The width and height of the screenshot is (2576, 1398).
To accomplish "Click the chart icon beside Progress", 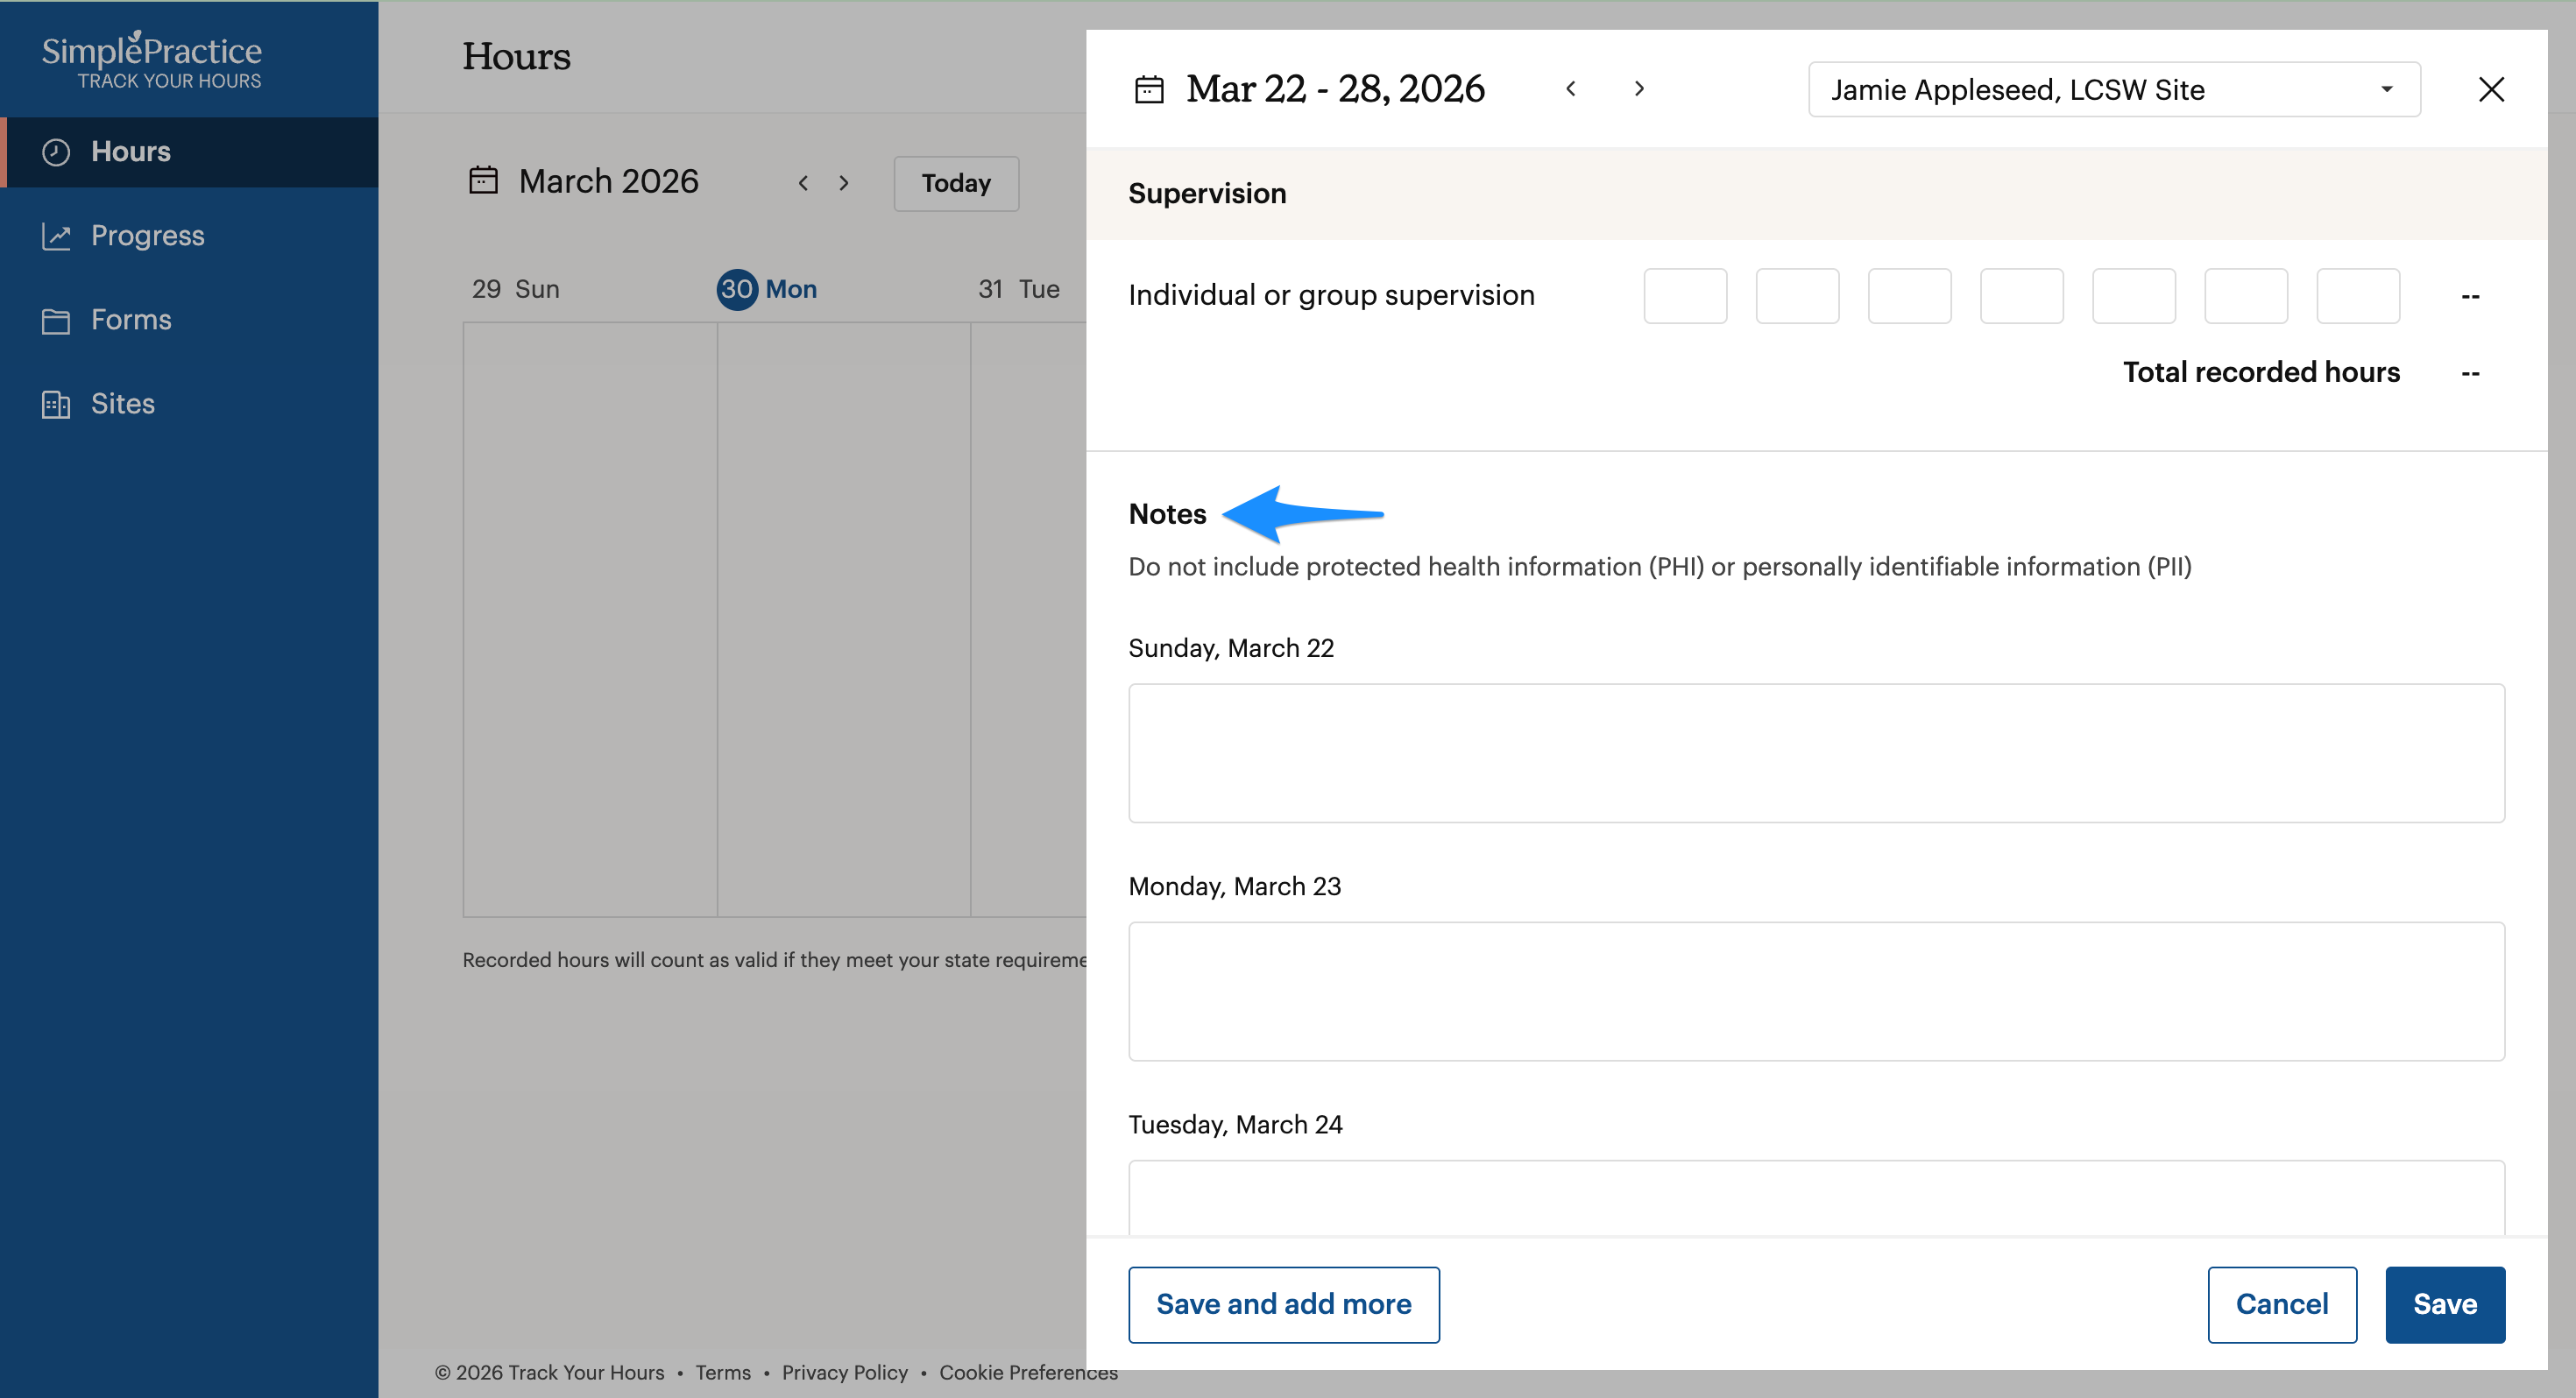I will tap(56, 236).
